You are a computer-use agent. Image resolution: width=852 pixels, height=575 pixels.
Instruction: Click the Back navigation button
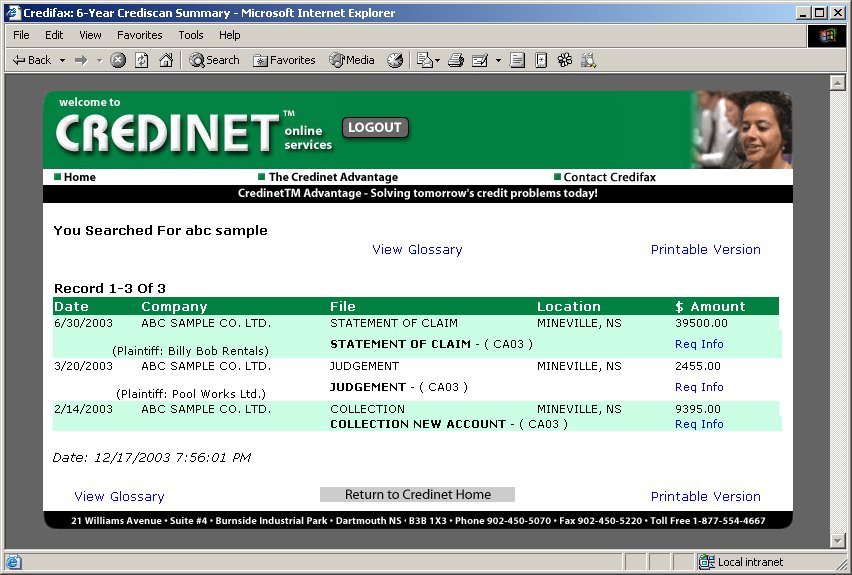[x=32, y=60]
